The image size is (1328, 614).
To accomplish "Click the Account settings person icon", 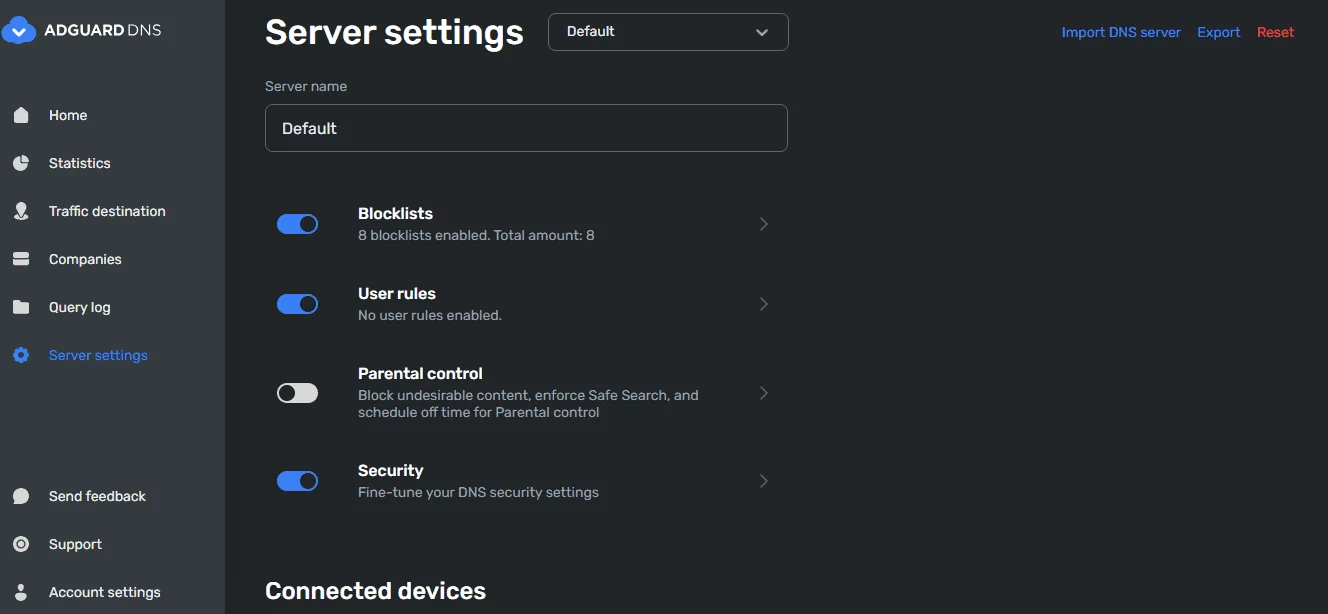I will point(21,592).
